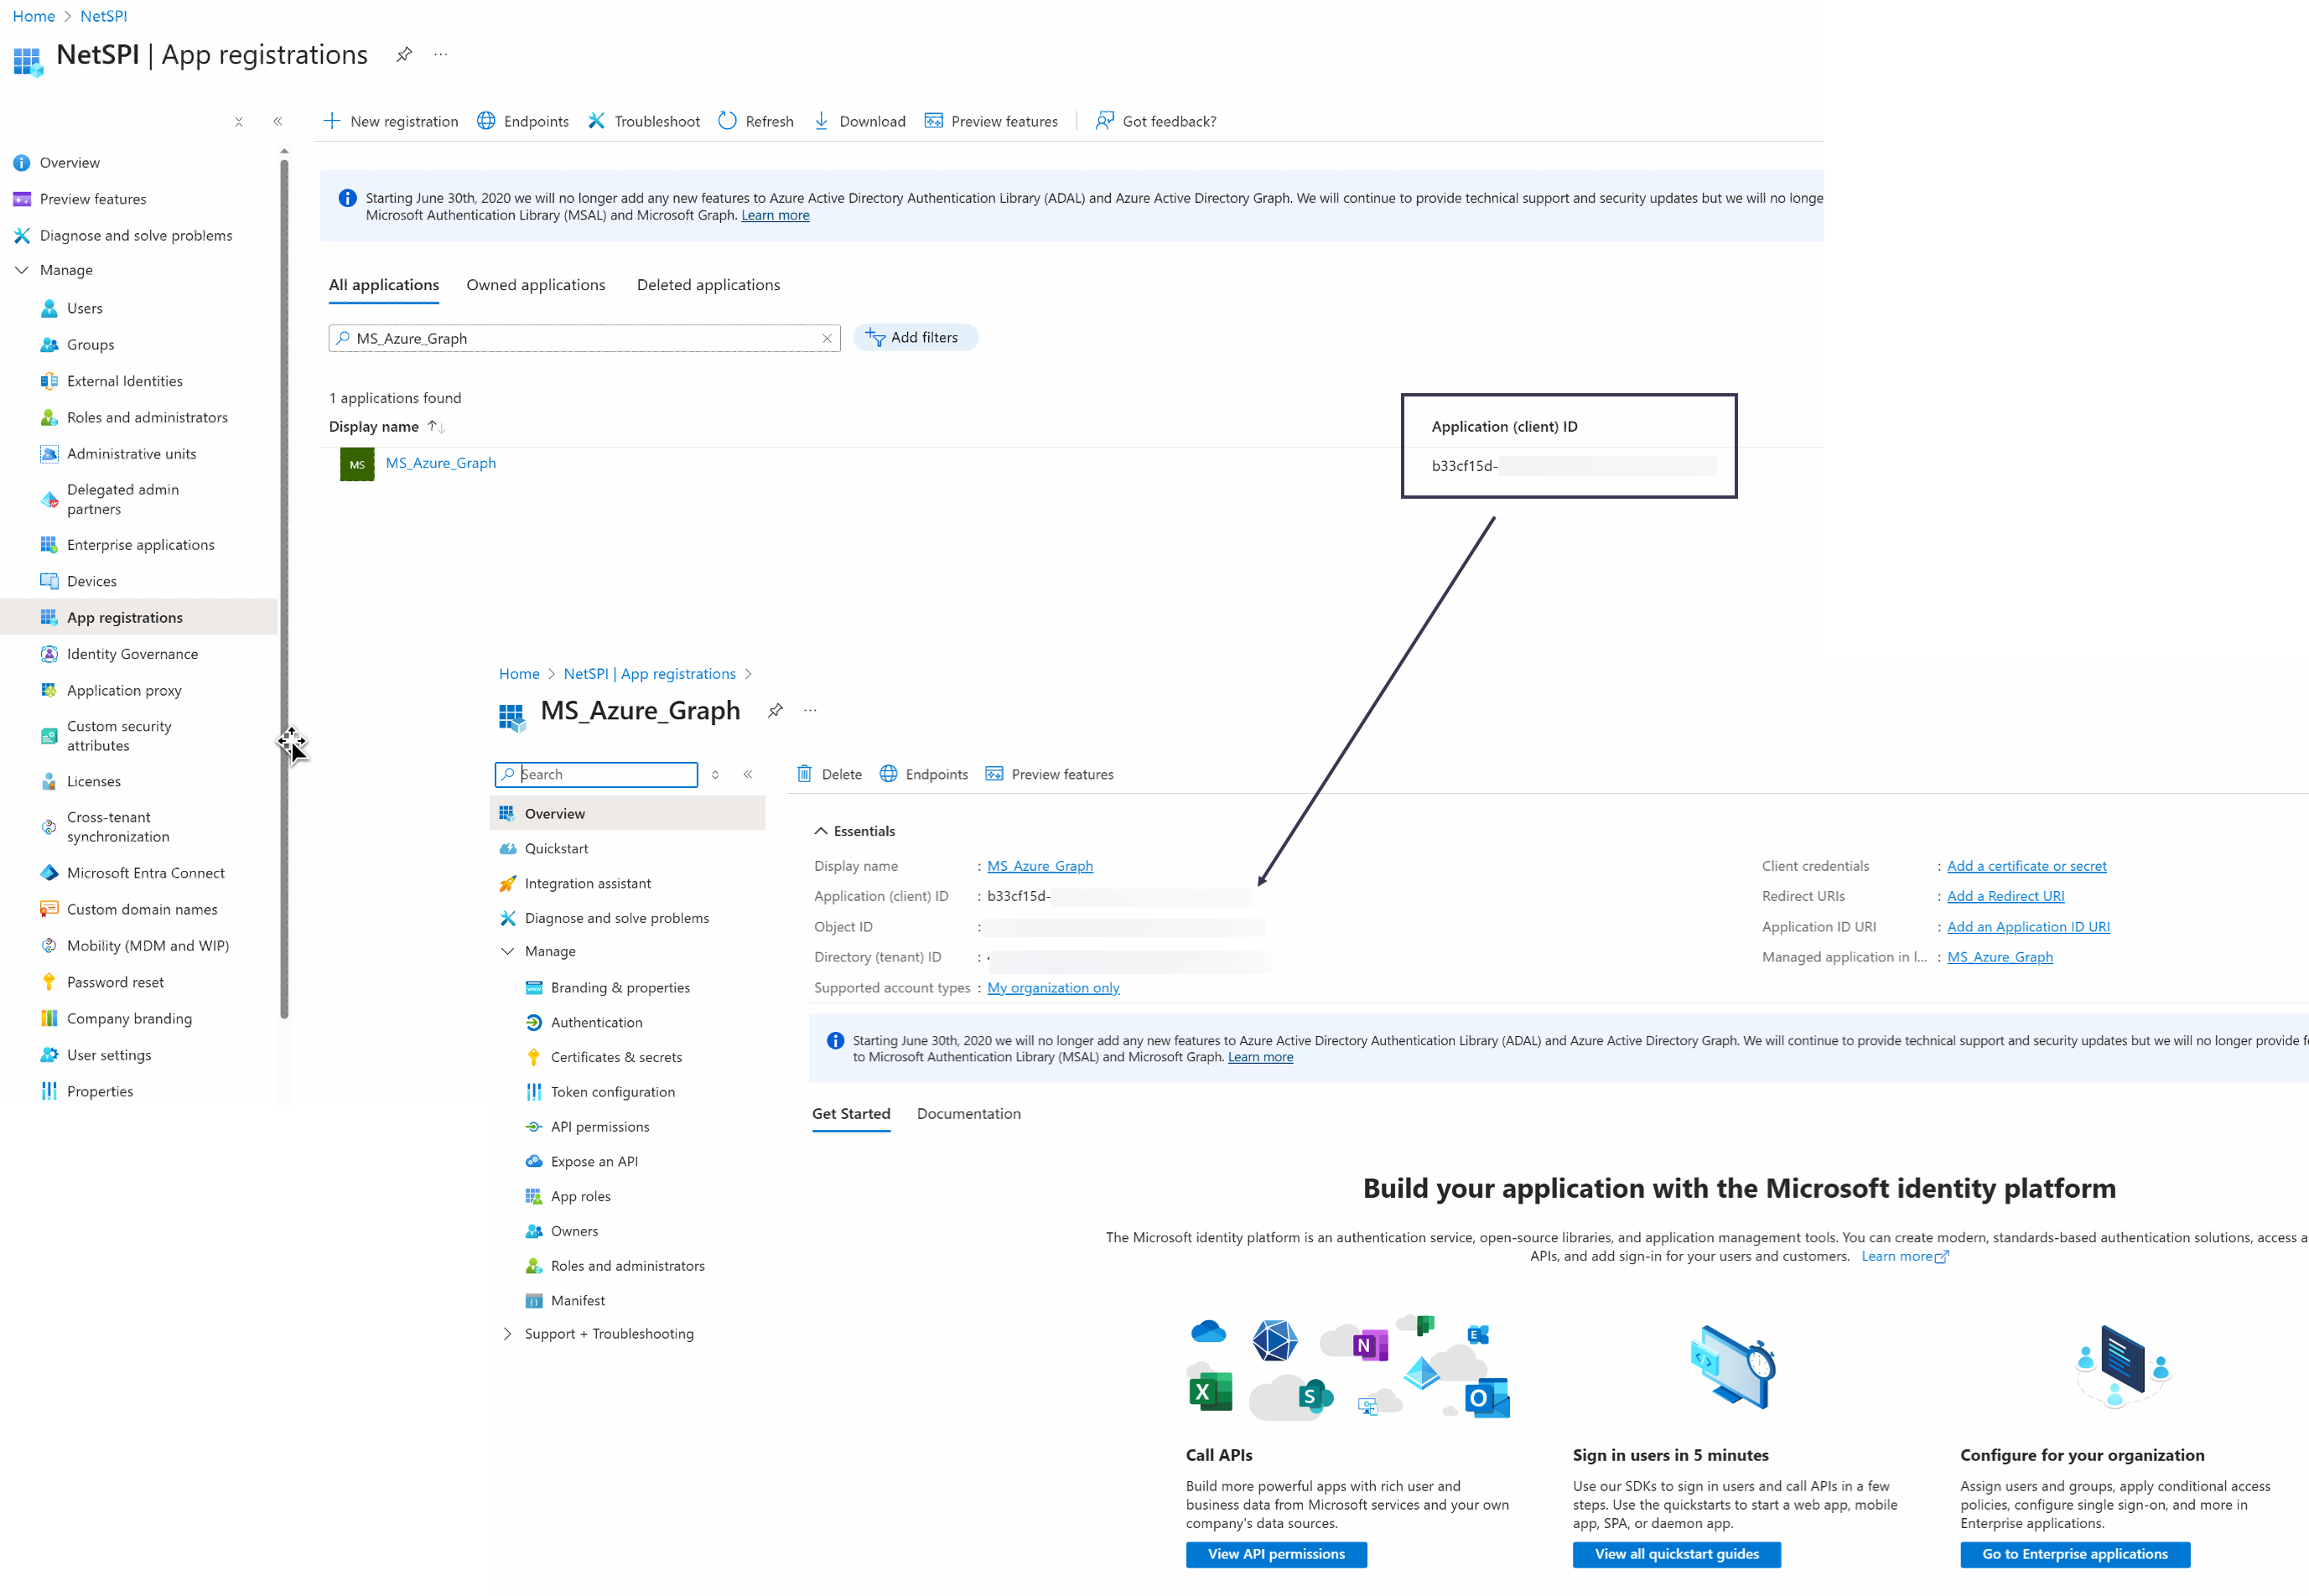Click the MS_Azure_Graph menu search box
Viewport: 2309px width, 1596px height.
click(597, 774)
